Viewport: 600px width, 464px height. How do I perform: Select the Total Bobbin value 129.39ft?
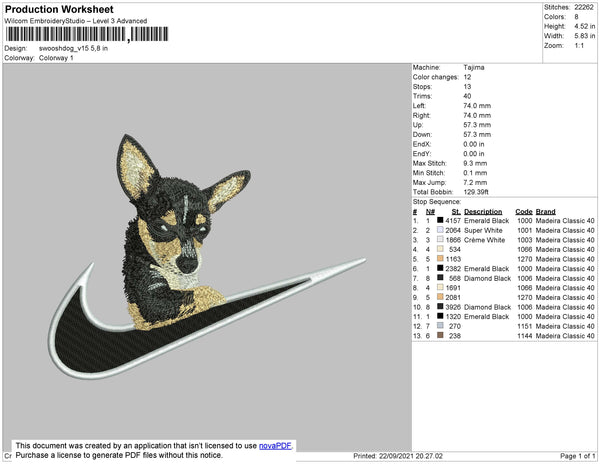476,192
